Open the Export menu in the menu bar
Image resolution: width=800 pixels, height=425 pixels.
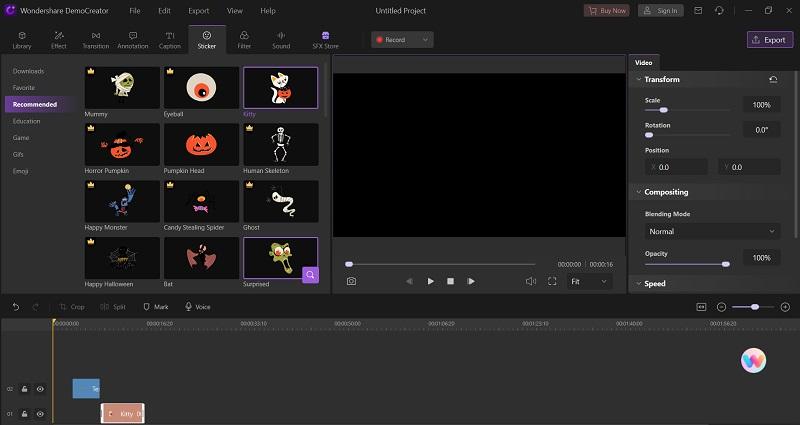198,10
